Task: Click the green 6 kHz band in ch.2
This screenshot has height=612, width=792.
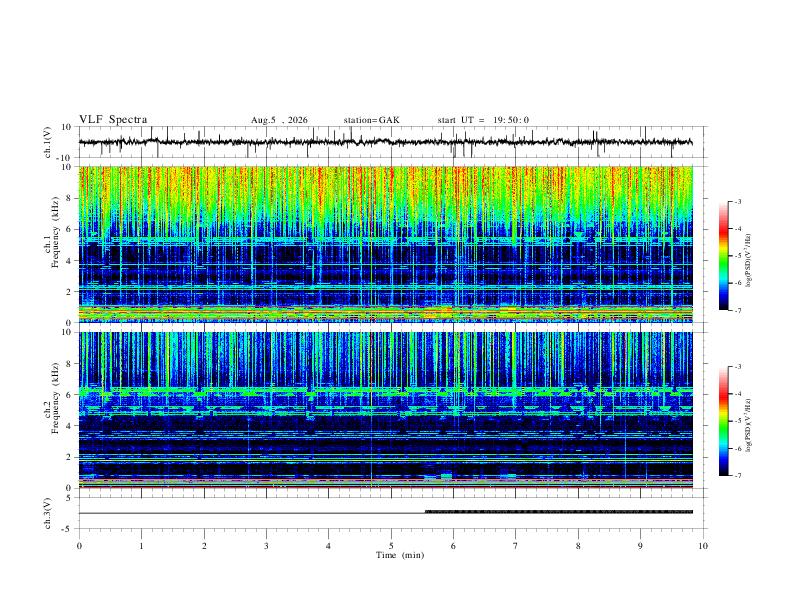Action: (385, 391)
